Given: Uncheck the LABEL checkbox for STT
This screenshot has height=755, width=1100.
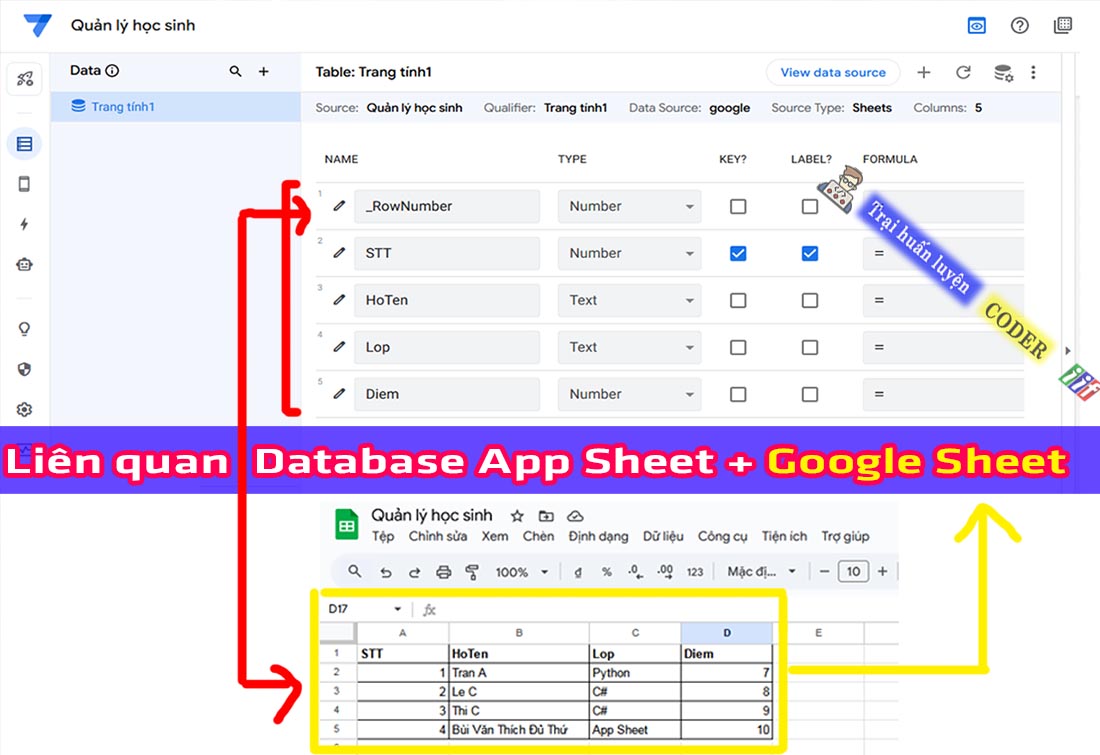Looking at the screenshot, I should tap(810, 253).
